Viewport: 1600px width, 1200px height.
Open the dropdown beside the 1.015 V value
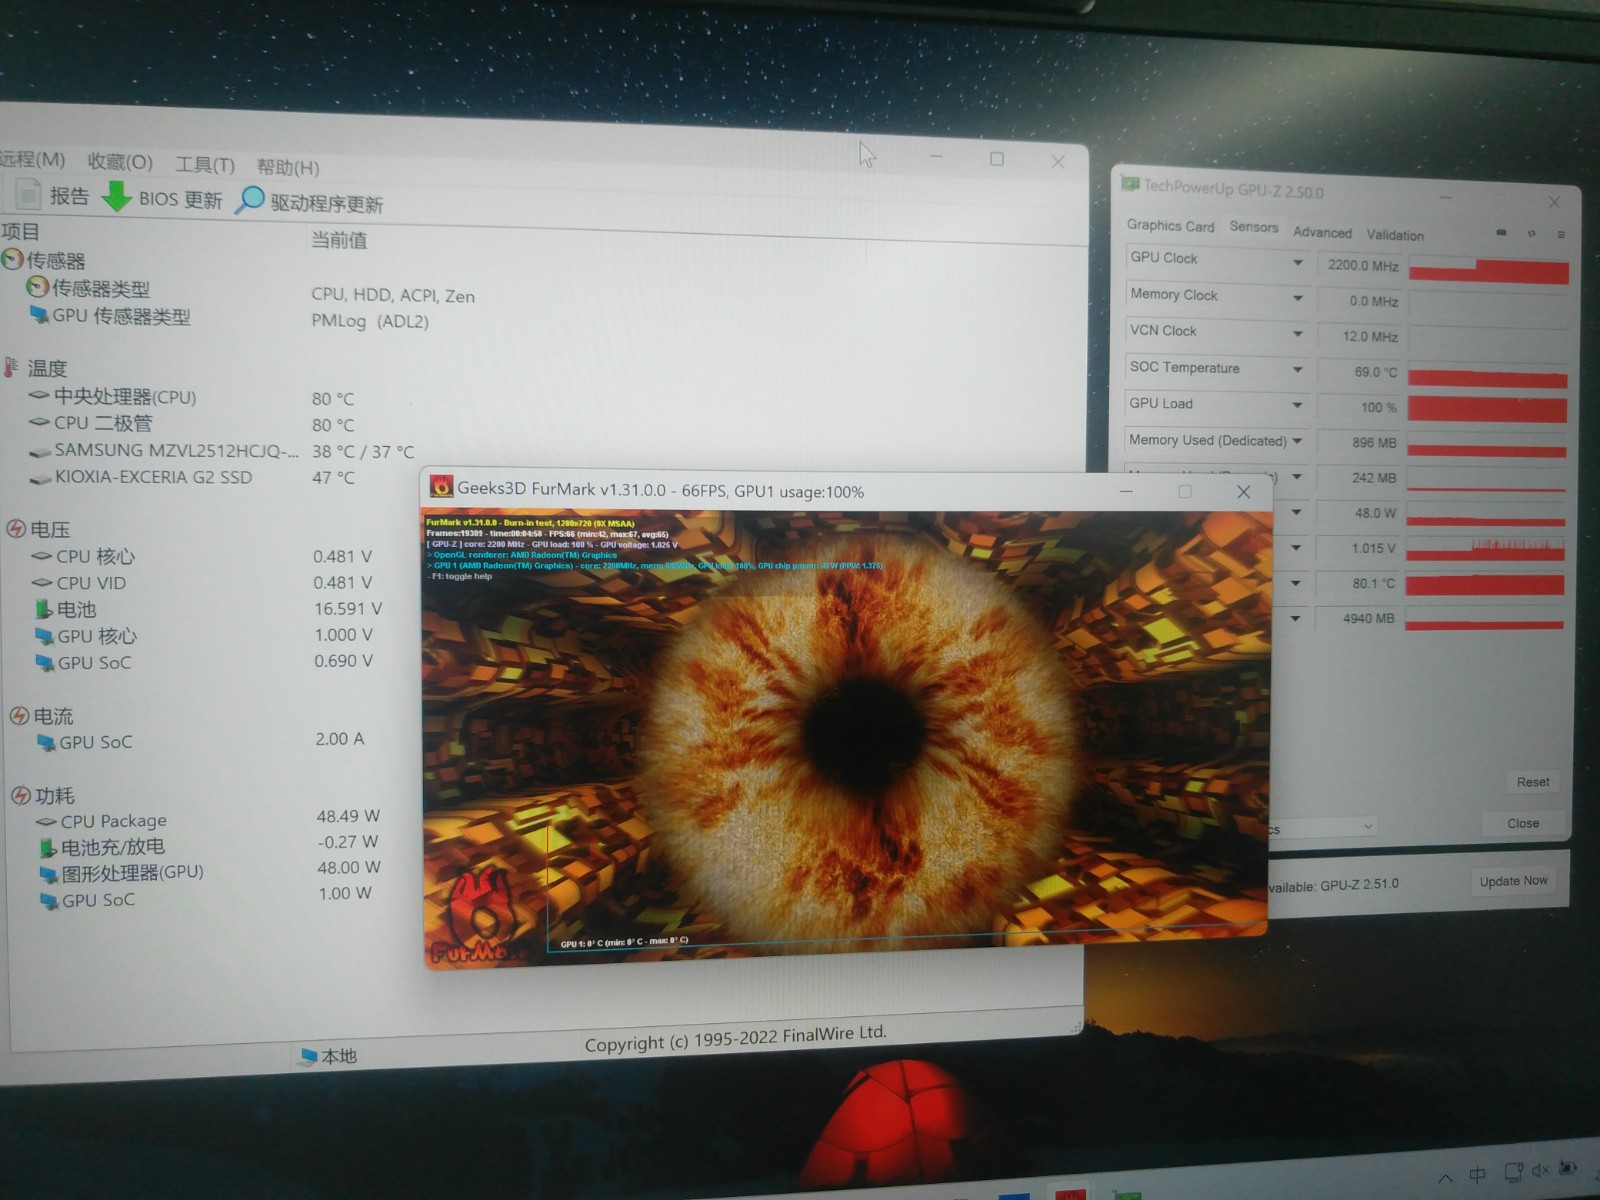(1296, 548)
